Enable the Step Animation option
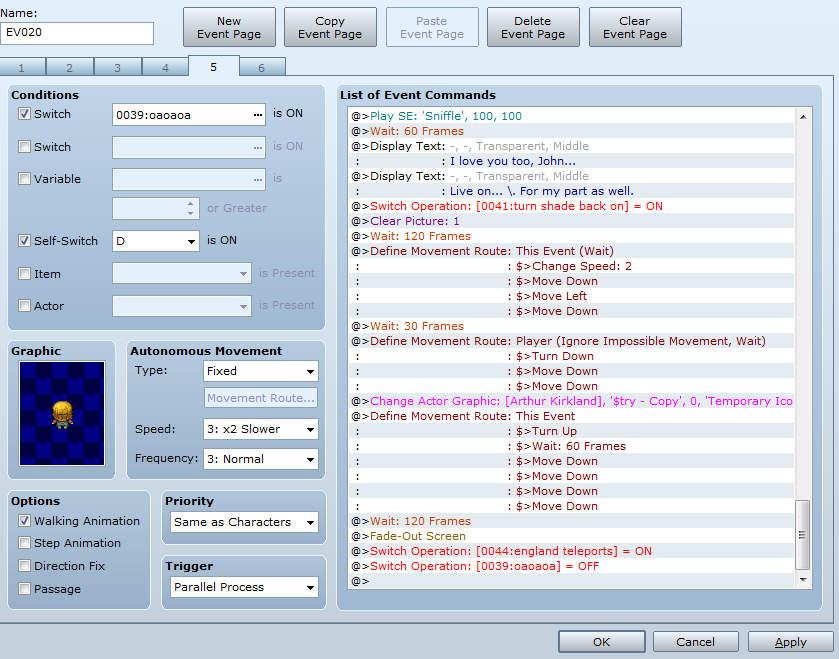This screenshot has height=659, width=839. pyautogui.click(x=25, y=543)
